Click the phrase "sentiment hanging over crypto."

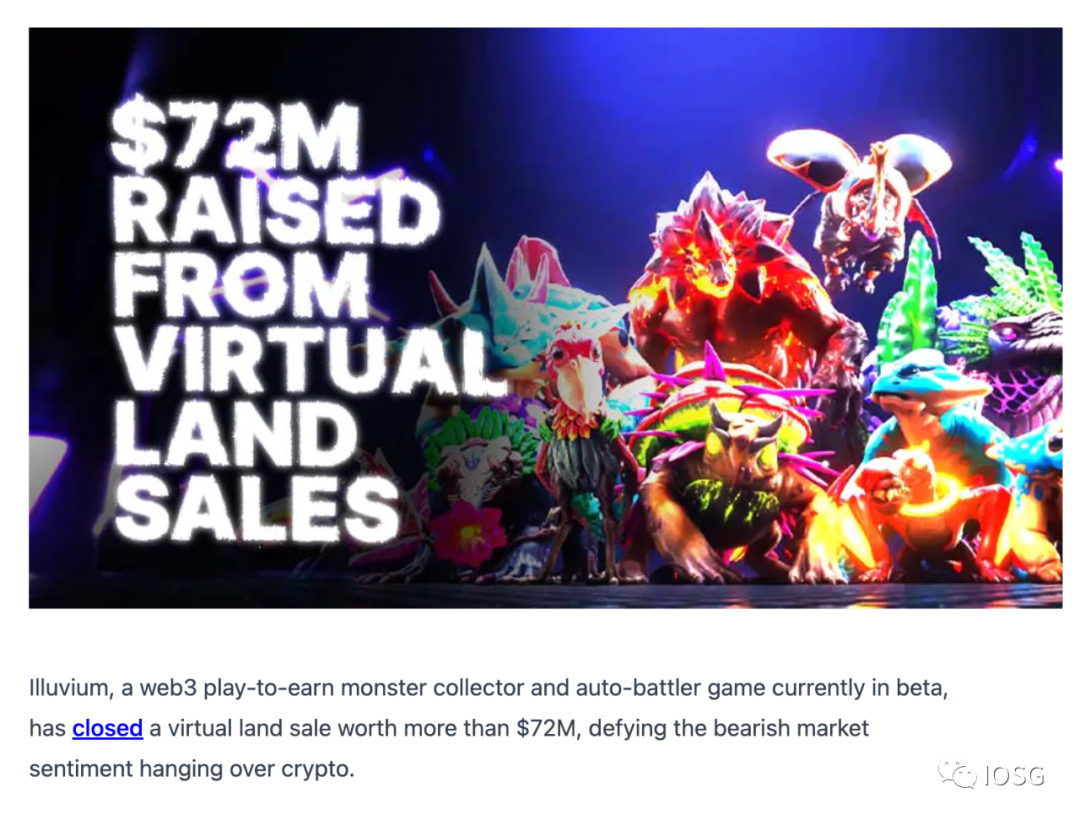click(x=192, y=770)
